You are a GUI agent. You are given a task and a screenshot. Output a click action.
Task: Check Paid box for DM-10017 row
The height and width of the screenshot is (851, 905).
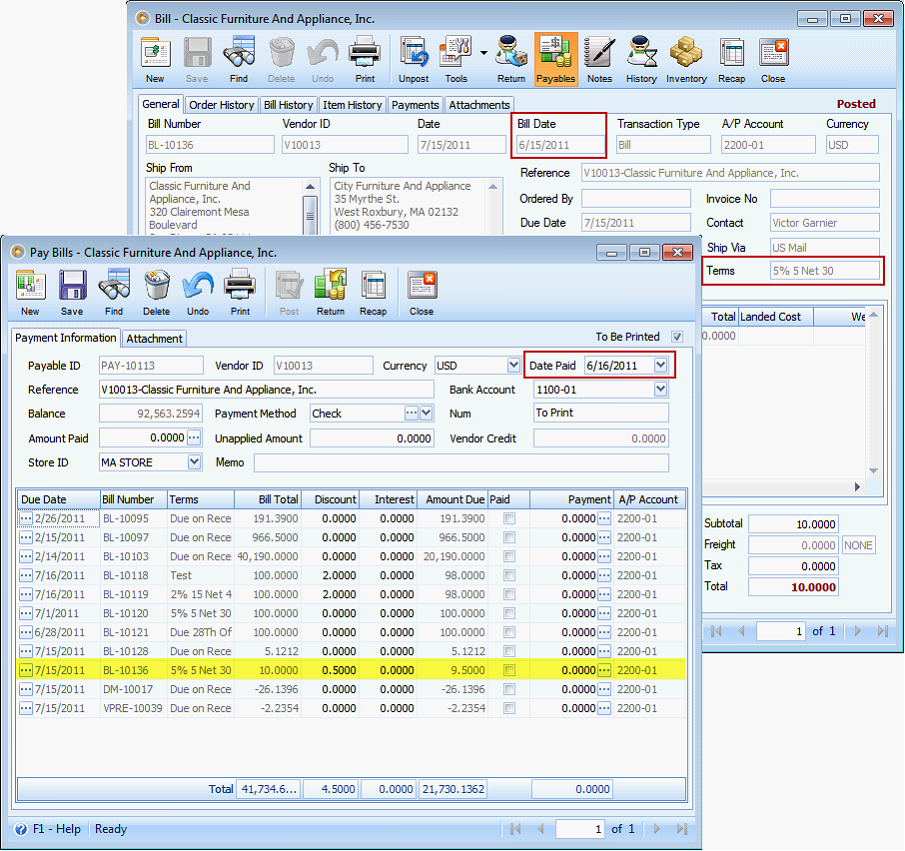[x=509, y=689]
